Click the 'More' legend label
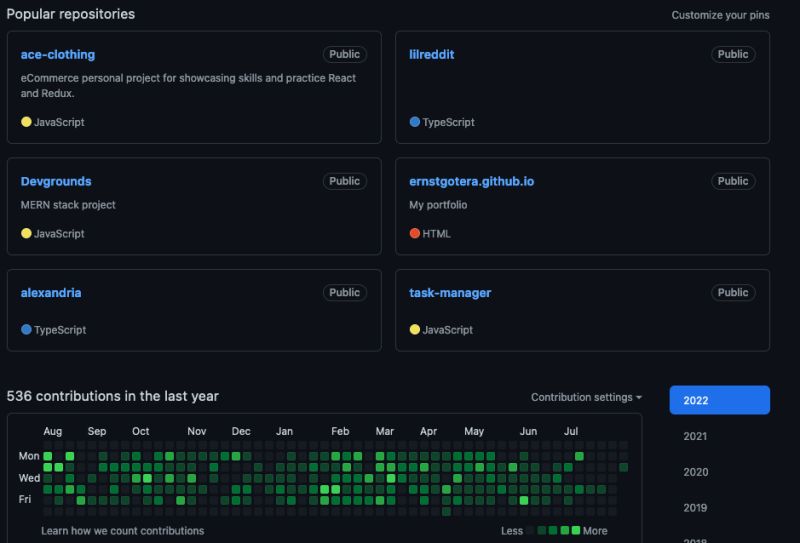This screenshot has width=800, height=543. click(x=595, y=531)
